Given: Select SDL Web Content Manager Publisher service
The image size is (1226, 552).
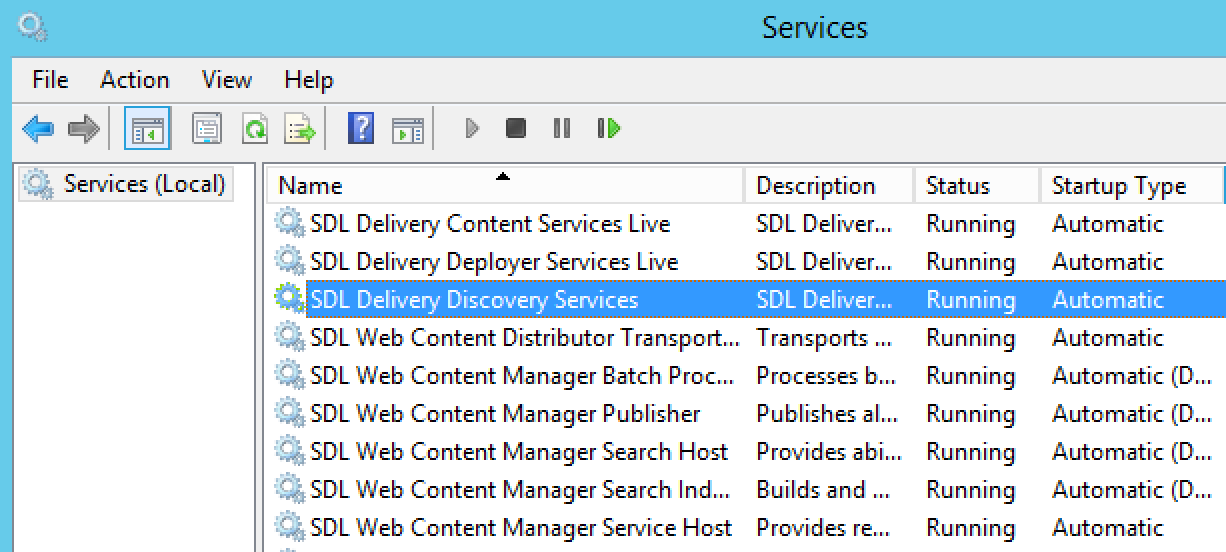Looking at the screenshot, I should point(506,414).
